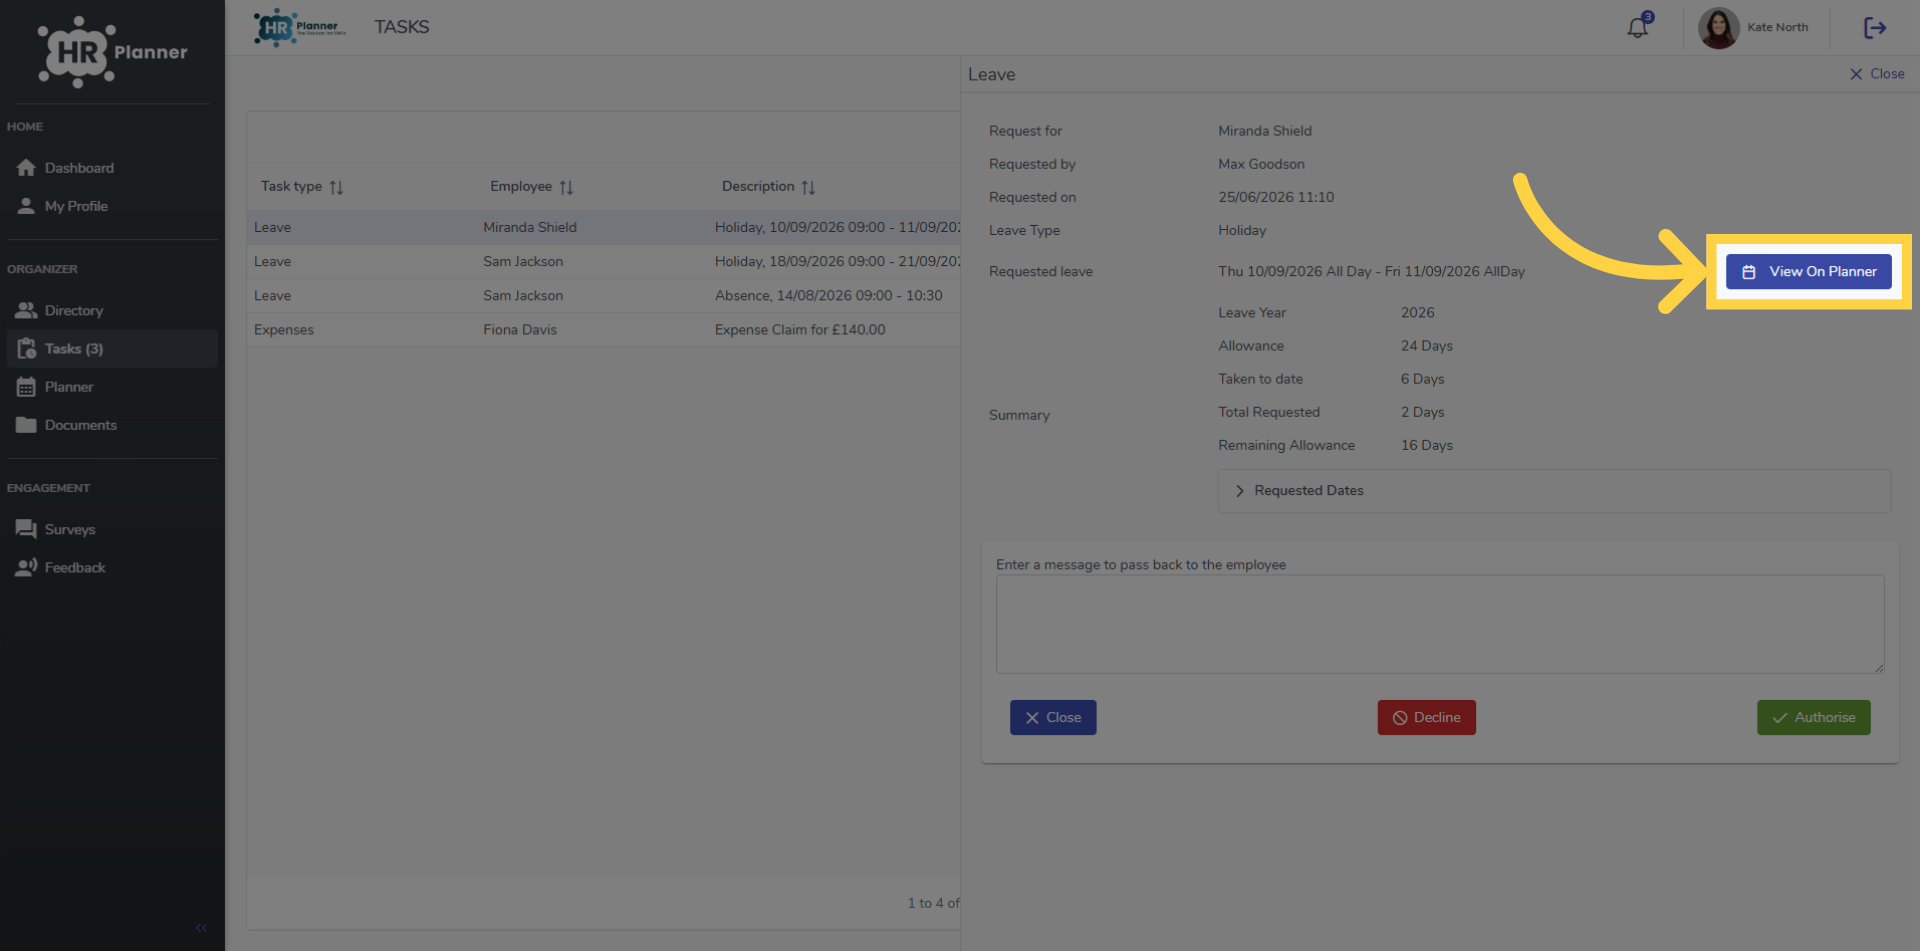1920x951 pixels.
Task: Open the notifications bell icon
Action: 1637,27
